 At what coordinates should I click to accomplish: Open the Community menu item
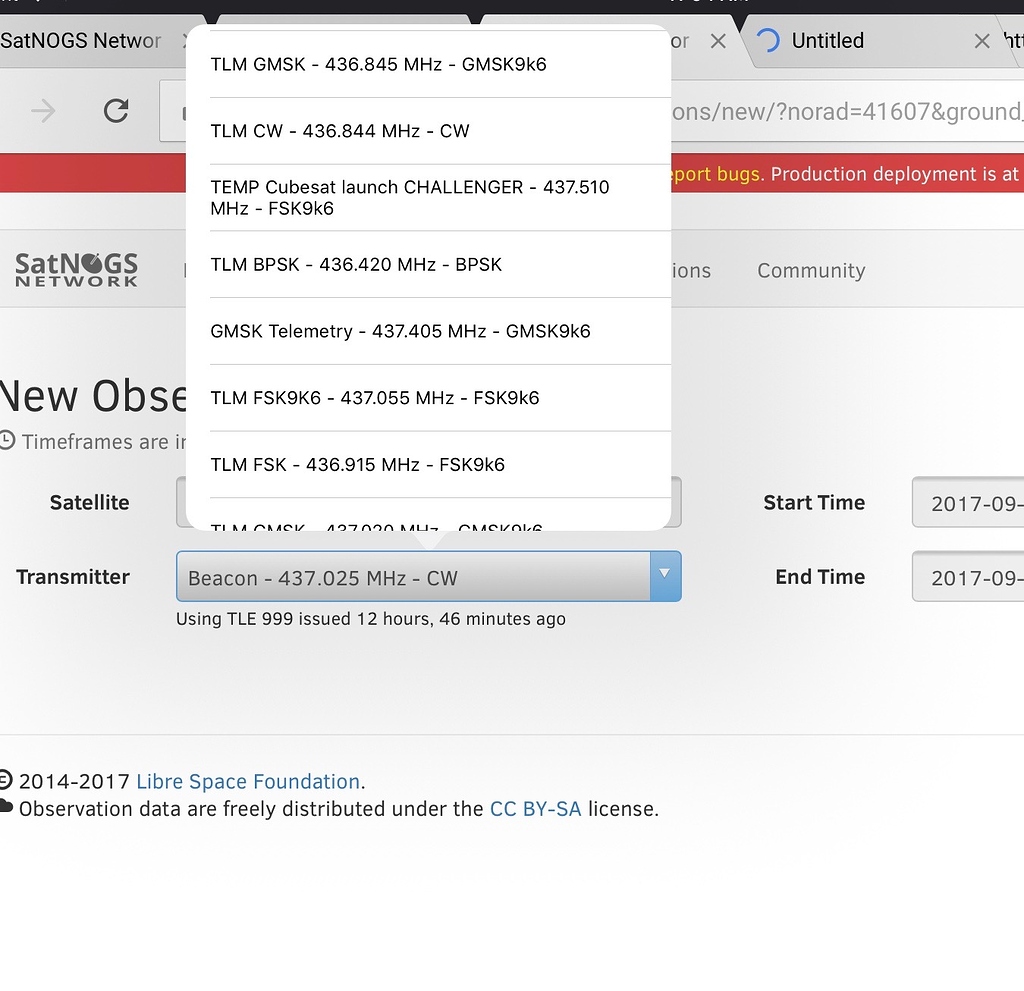(x=811, y=270)
